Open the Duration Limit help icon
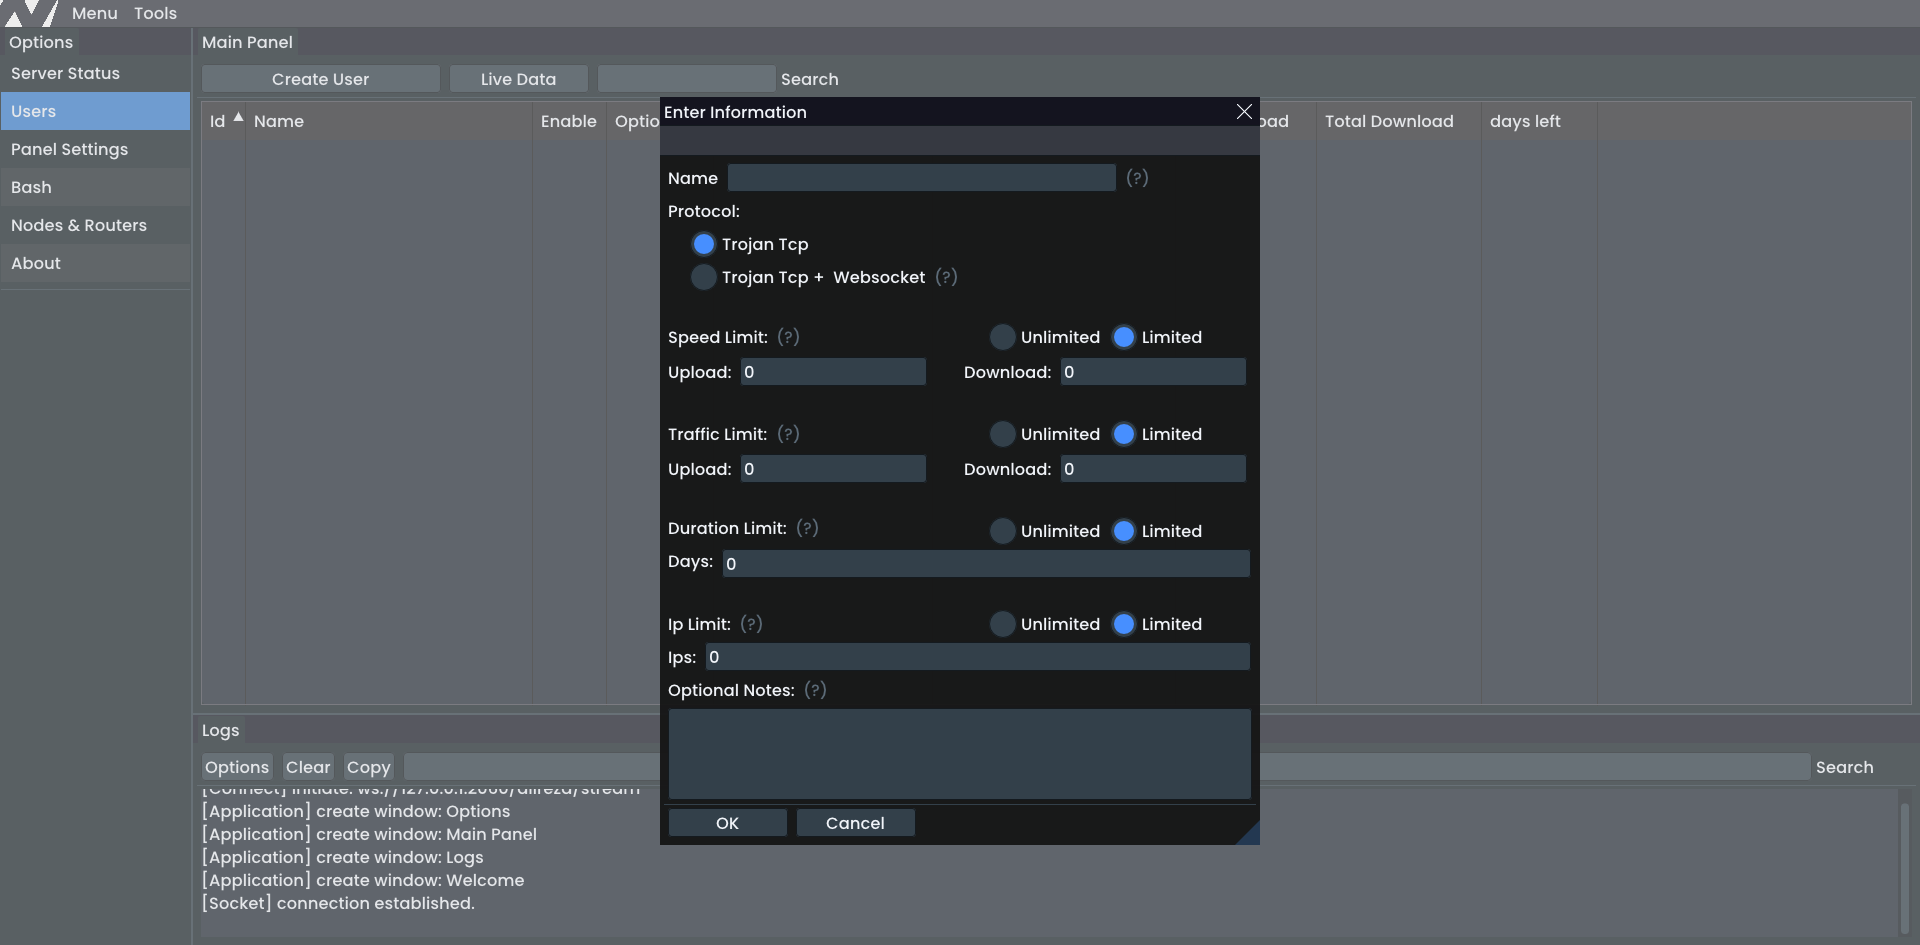Viewport: 1920px width, 945px height. click(808, 527)
